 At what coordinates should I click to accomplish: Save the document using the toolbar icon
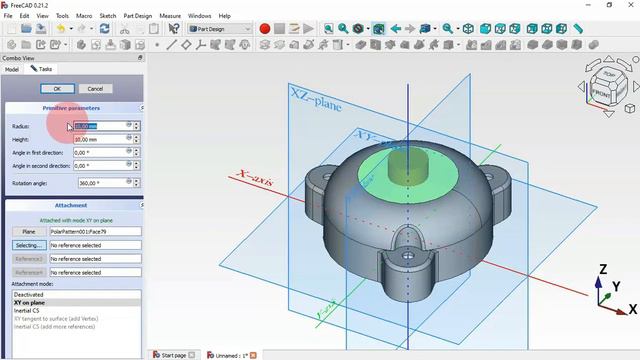coord(41,29)
